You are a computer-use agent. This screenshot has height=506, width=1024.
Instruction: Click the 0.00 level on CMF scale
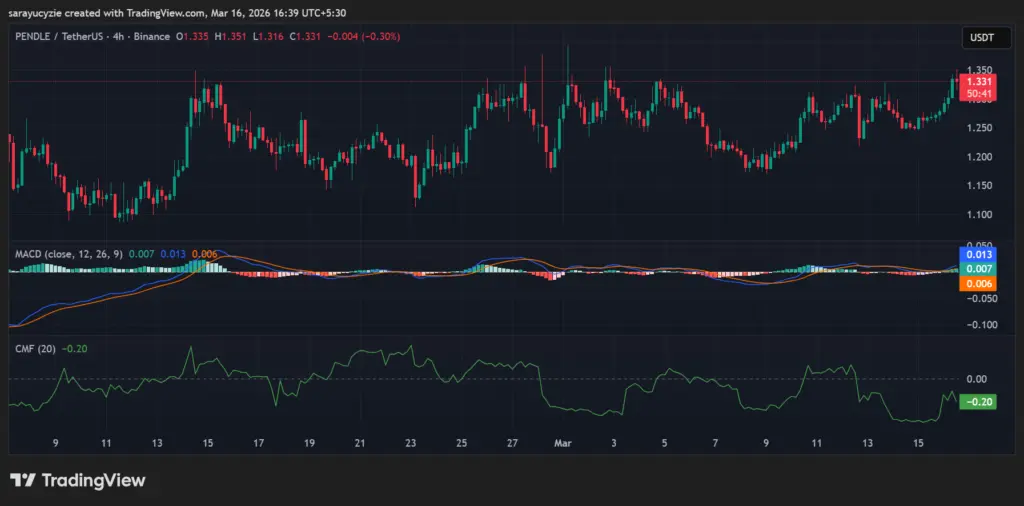976,379
